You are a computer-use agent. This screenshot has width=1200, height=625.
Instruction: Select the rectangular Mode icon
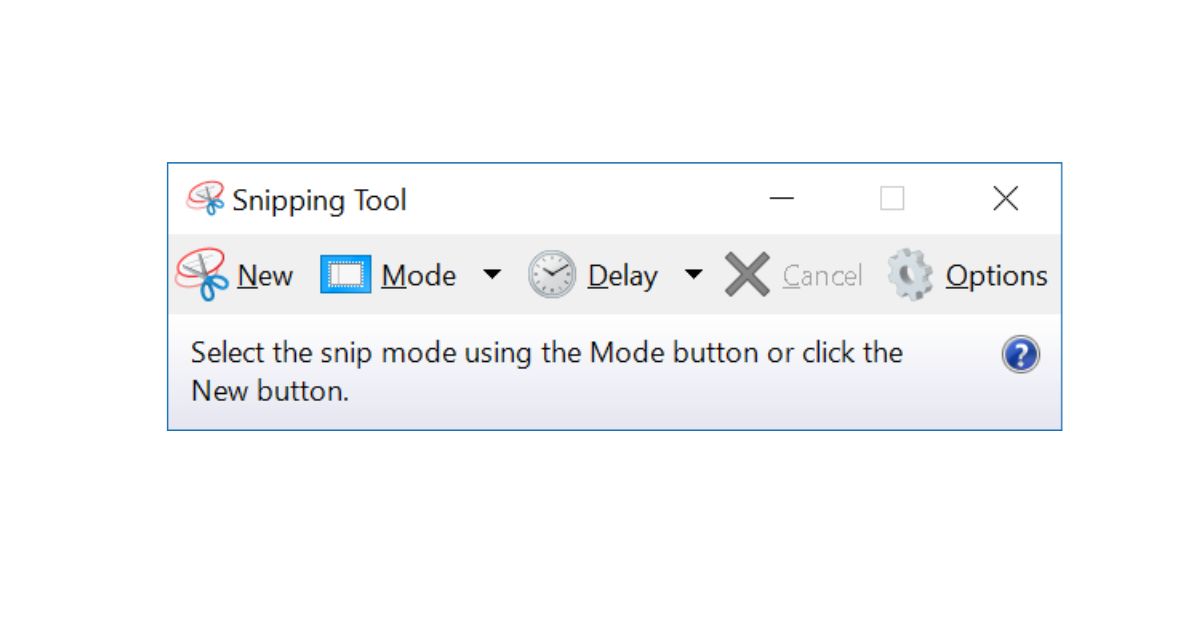tap(346, 275)
